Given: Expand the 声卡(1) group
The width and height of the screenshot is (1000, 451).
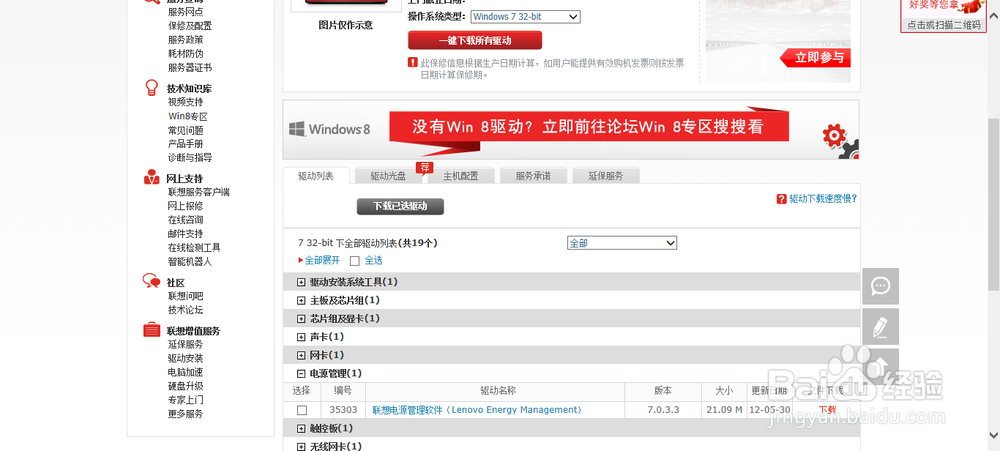Looking at the screenshot, I should click(302, 337).
